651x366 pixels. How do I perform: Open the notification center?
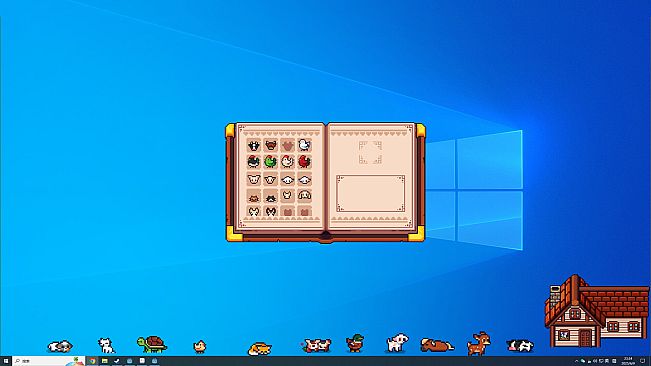[643, 361]
